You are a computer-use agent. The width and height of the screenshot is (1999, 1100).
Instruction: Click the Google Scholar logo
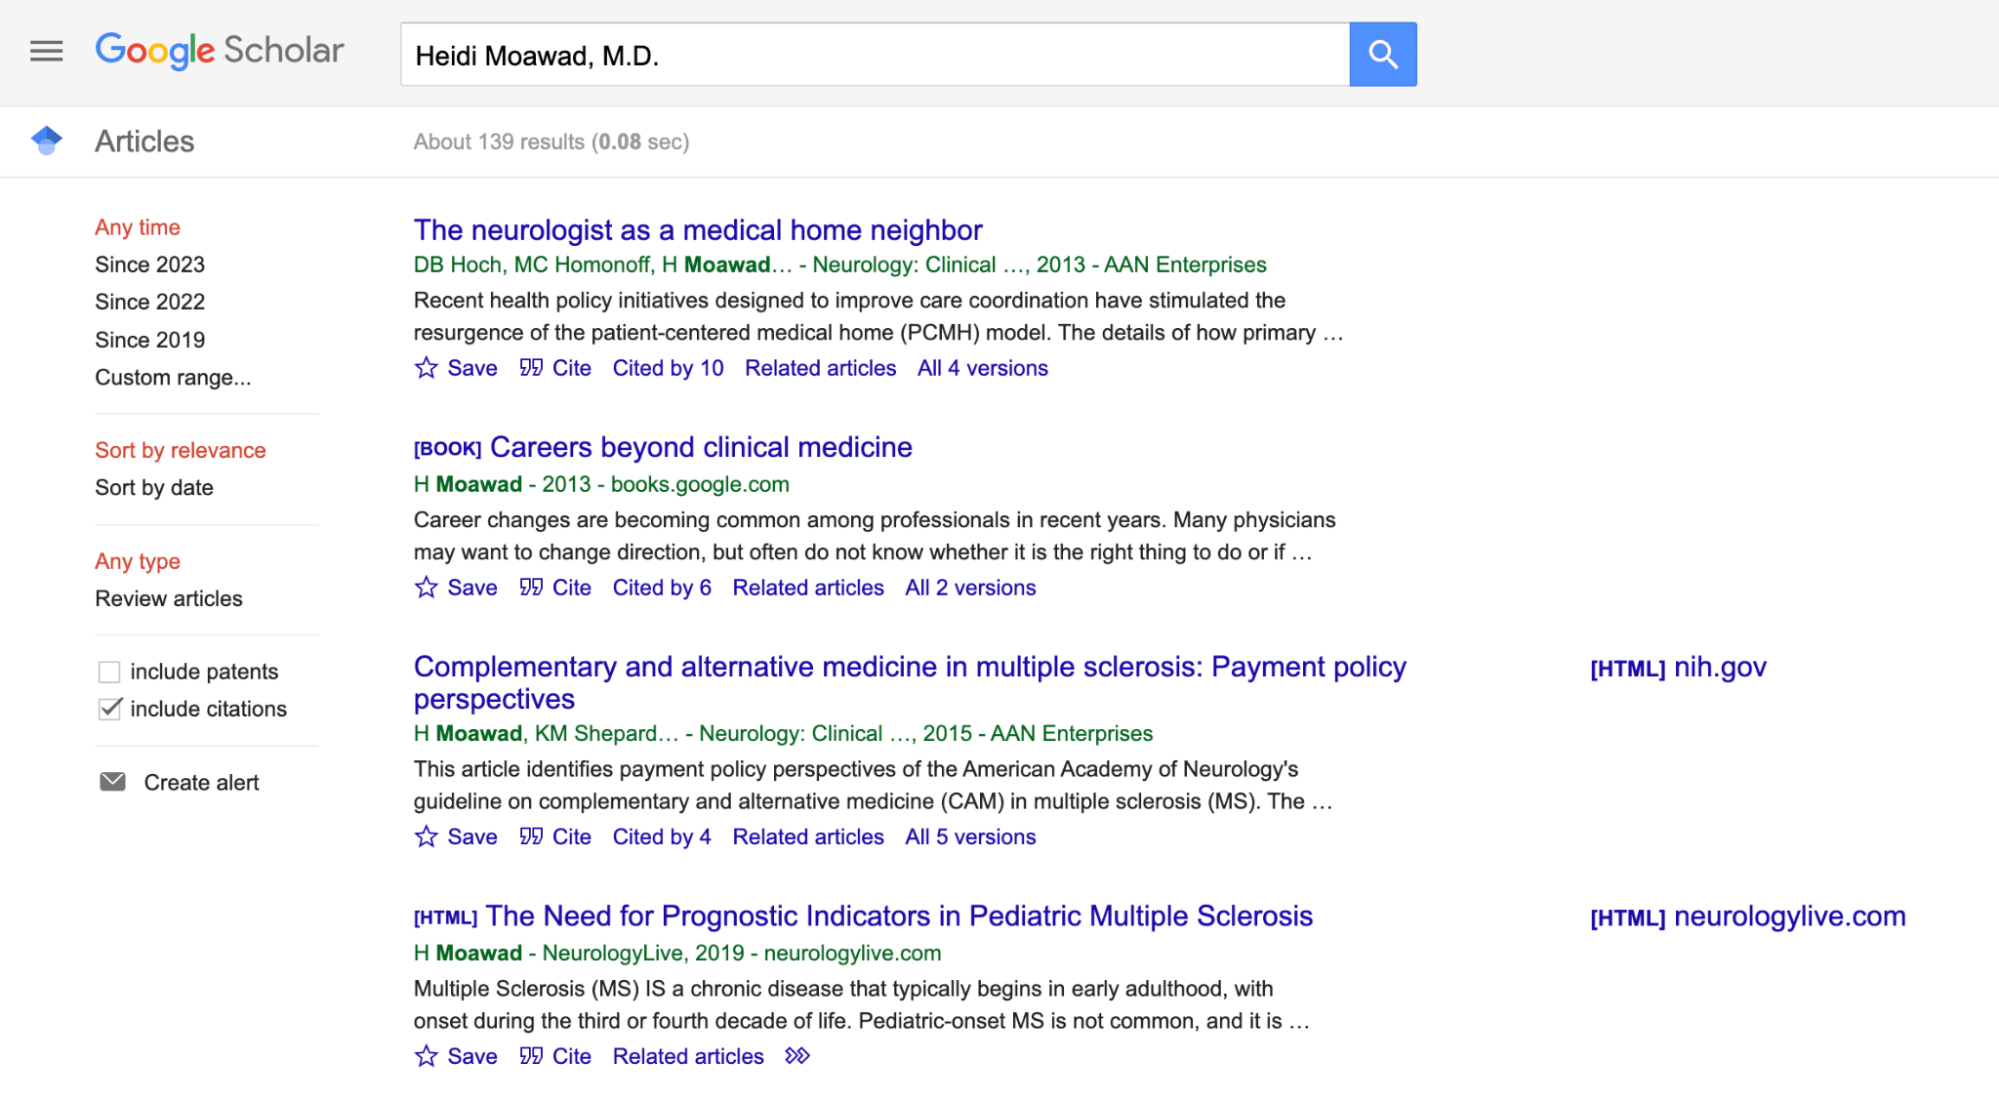click(219, 51)
